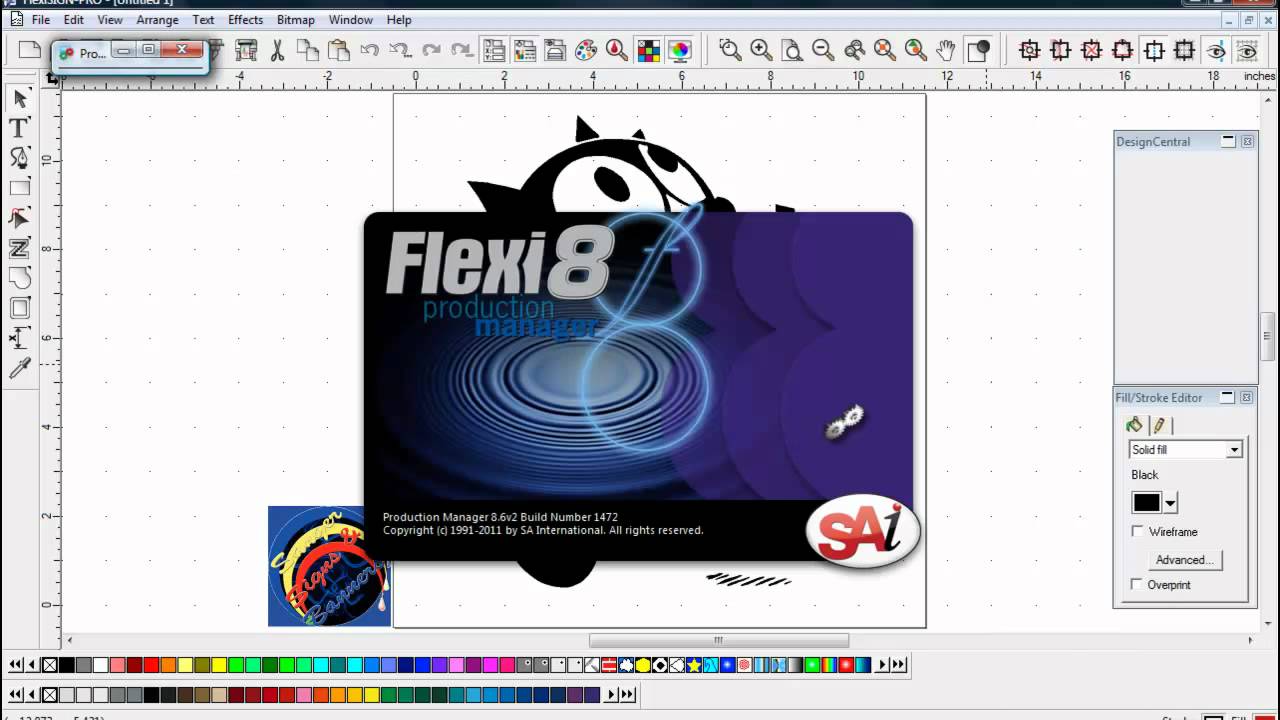Click the Advanced... button
Image resolution: width=1280 pixels, height=720 pixels.
1185,560
